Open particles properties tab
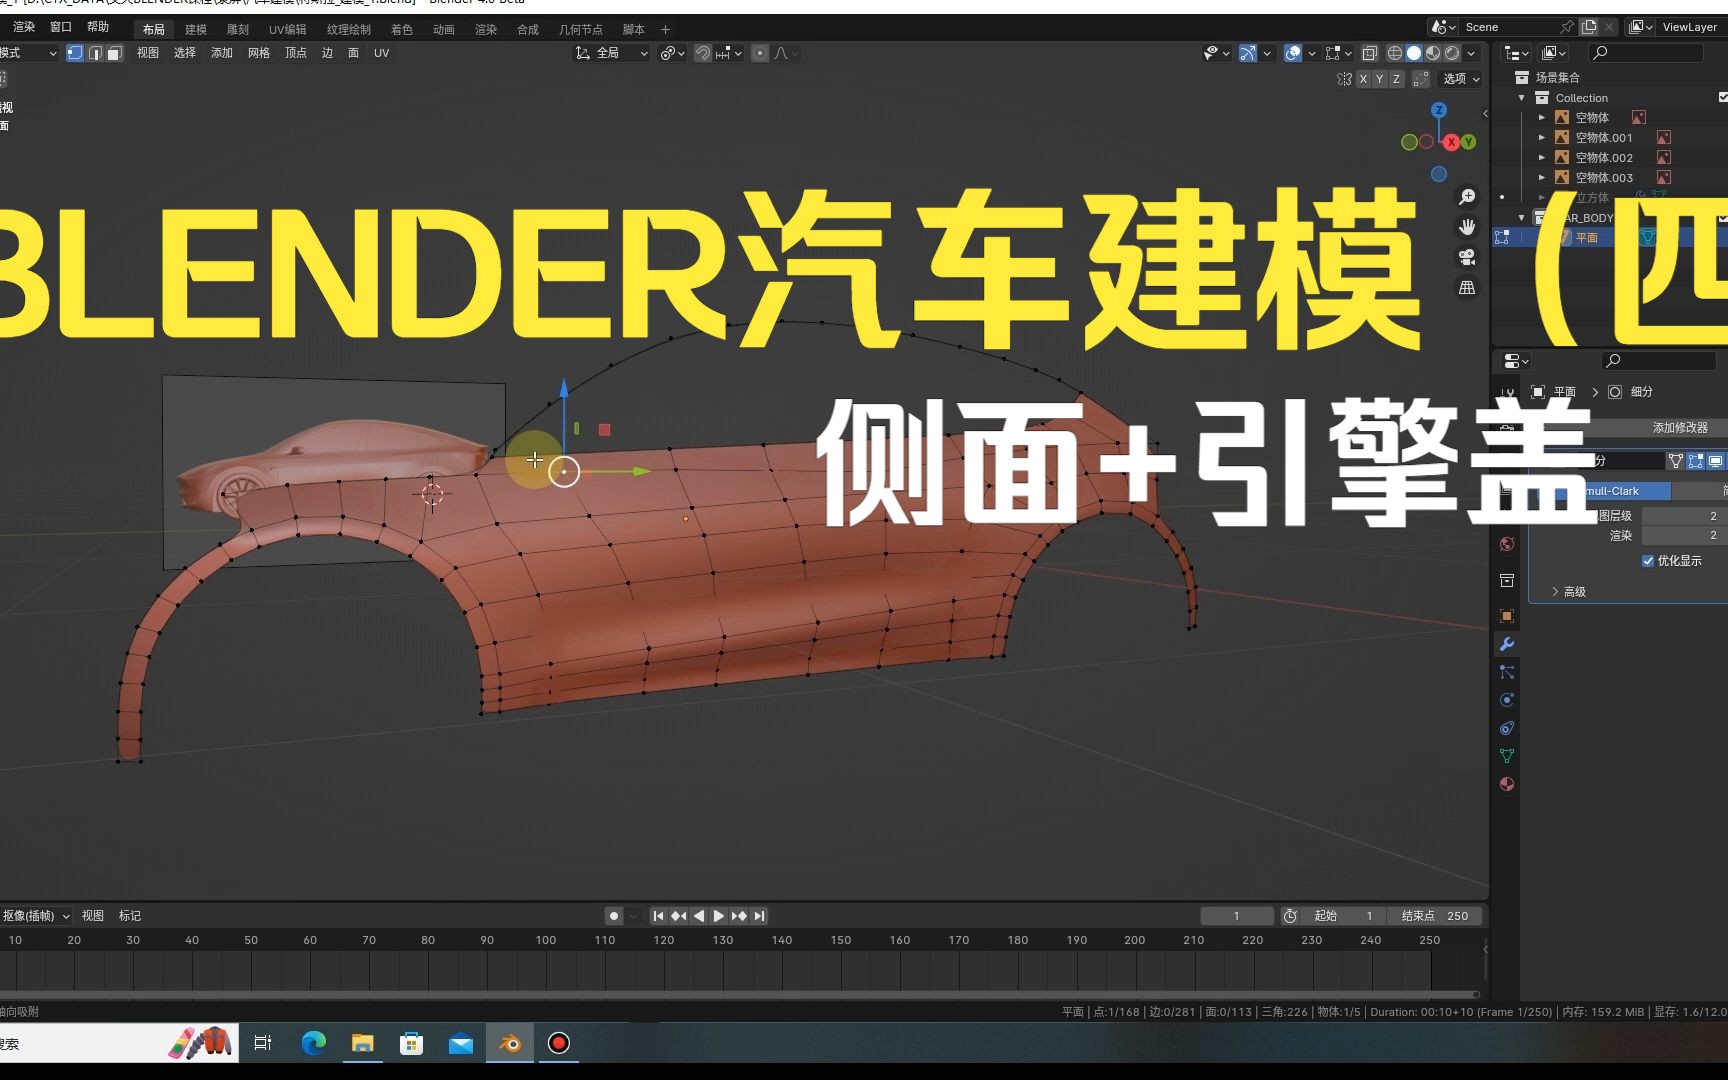The width and height of the screenshot is (1728, 1080). (1507, 672)
